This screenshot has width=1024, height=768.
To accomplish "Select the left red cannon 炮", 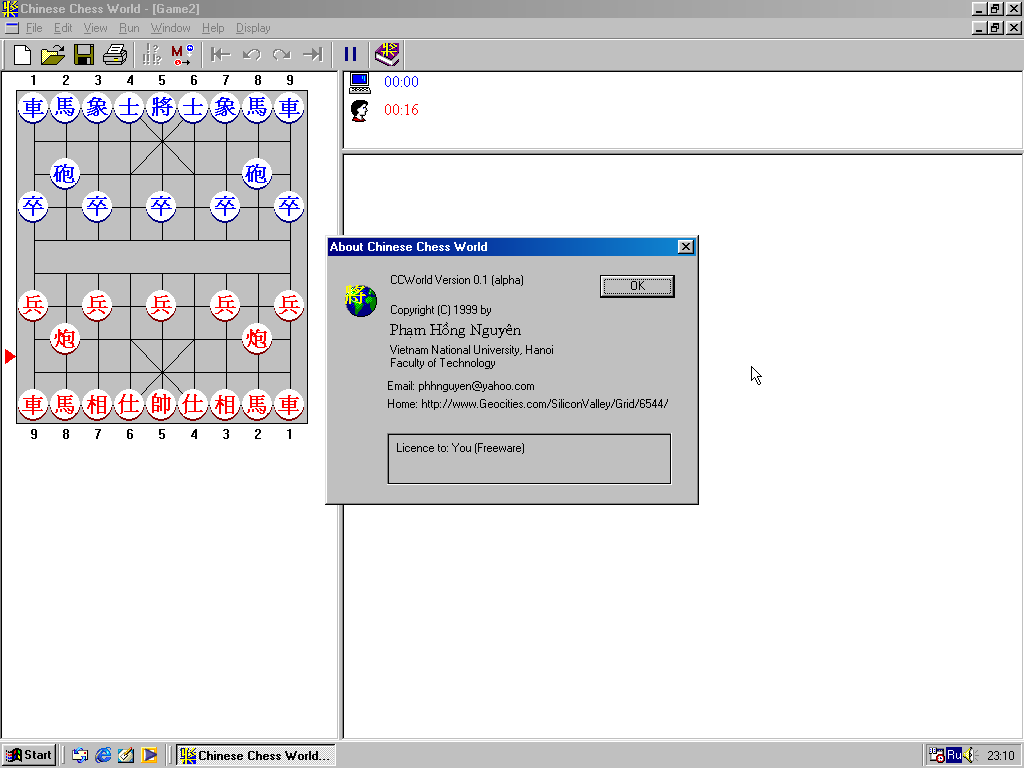I will pos(65,338).
